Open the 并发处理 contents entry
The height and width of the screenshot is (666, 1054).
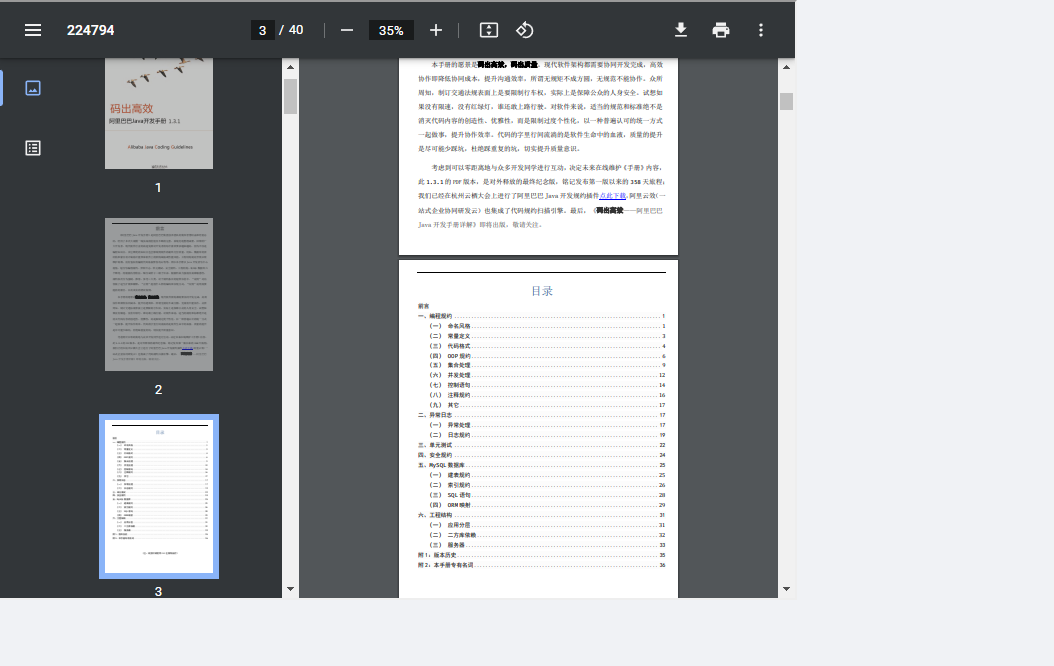click(x=546, y=376)
